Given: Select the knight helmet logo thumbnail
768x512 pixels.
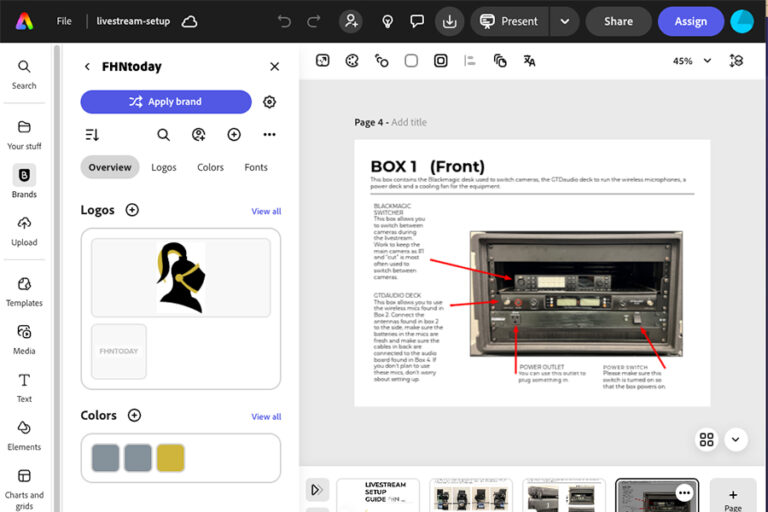Looking at the screenshot, I should 180,277.
